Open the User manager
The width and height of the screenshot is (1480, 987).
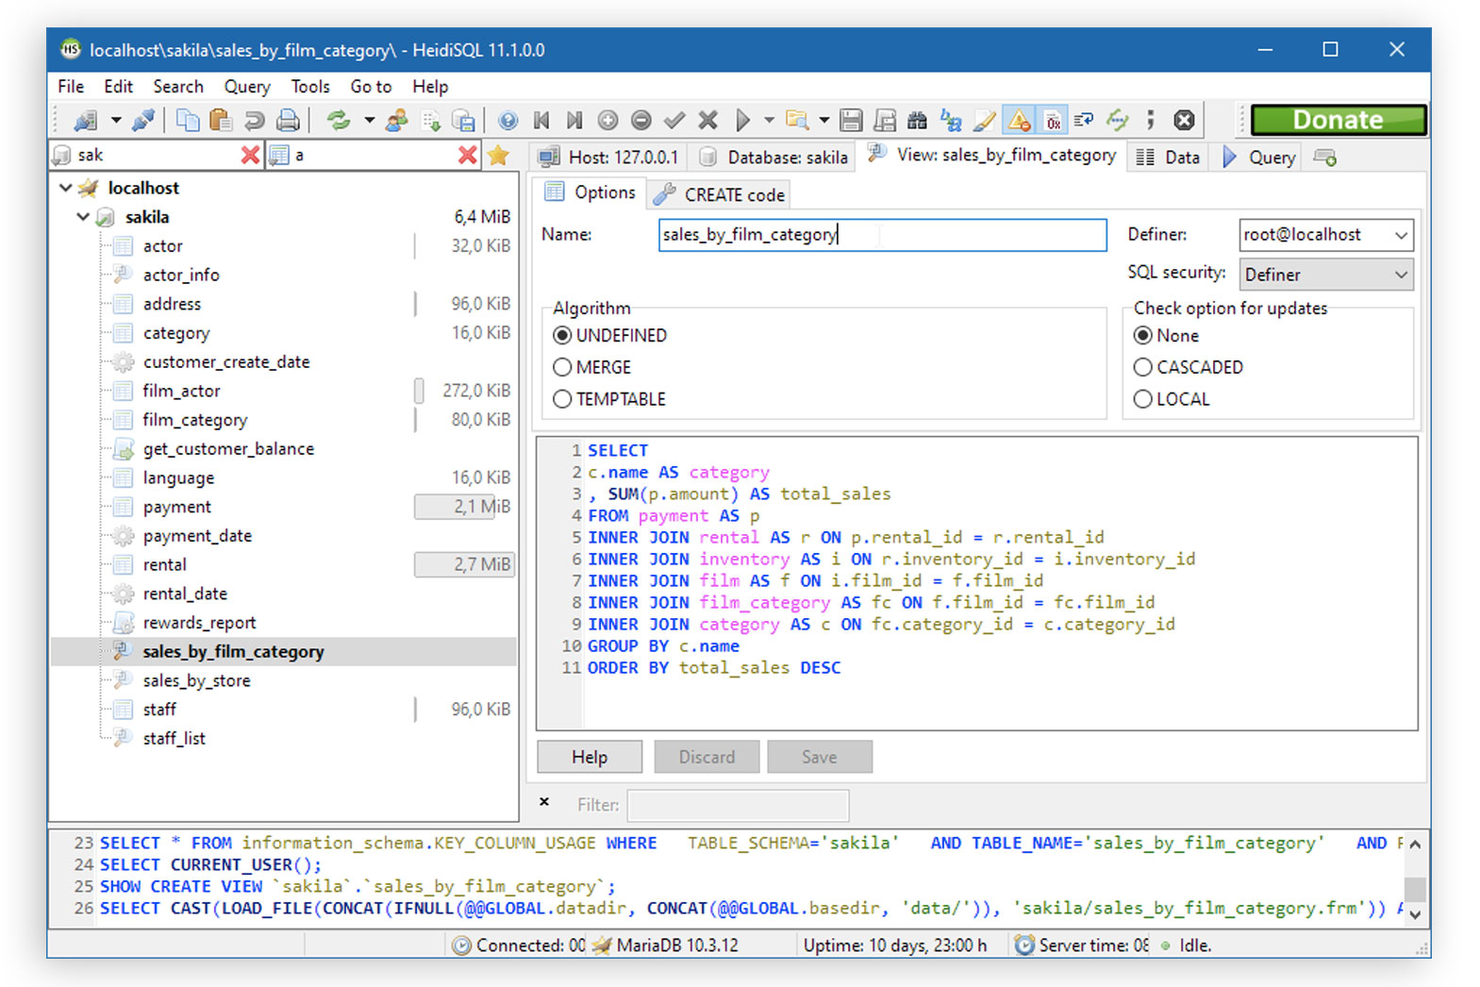click(397, 119)
